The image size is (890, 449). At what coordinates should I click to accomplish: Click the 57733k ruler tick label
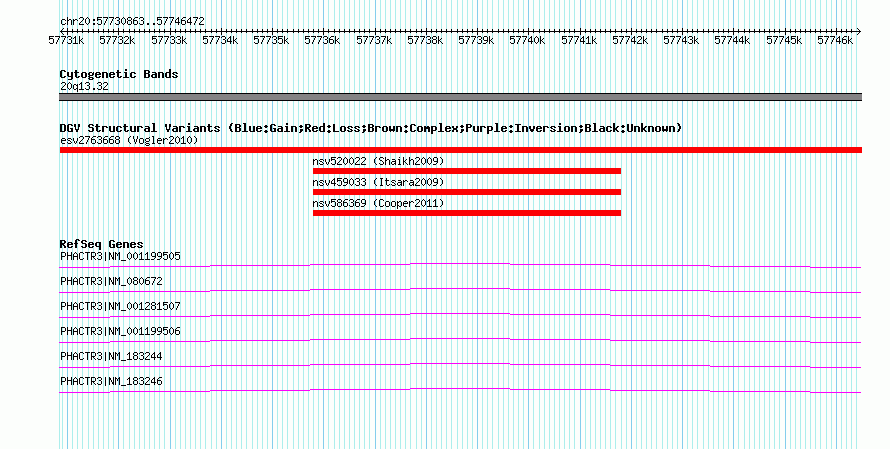169,40
